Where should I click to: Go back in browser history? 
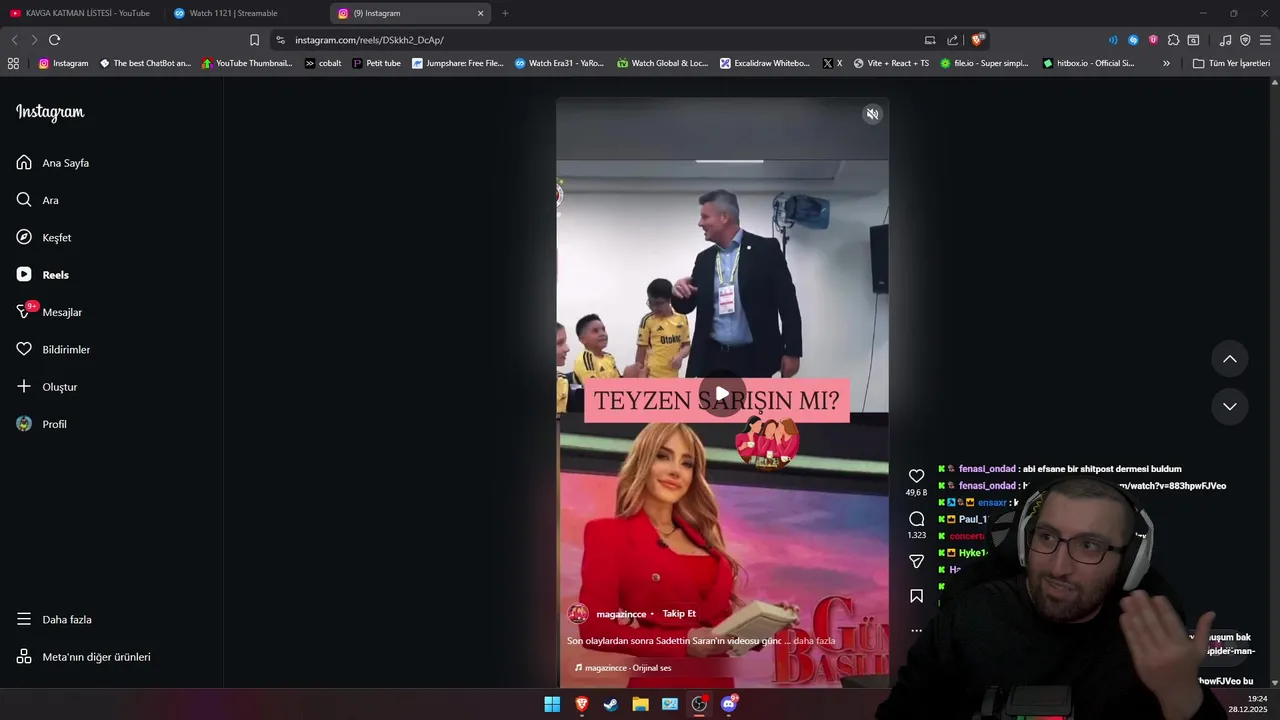point(14,40)
